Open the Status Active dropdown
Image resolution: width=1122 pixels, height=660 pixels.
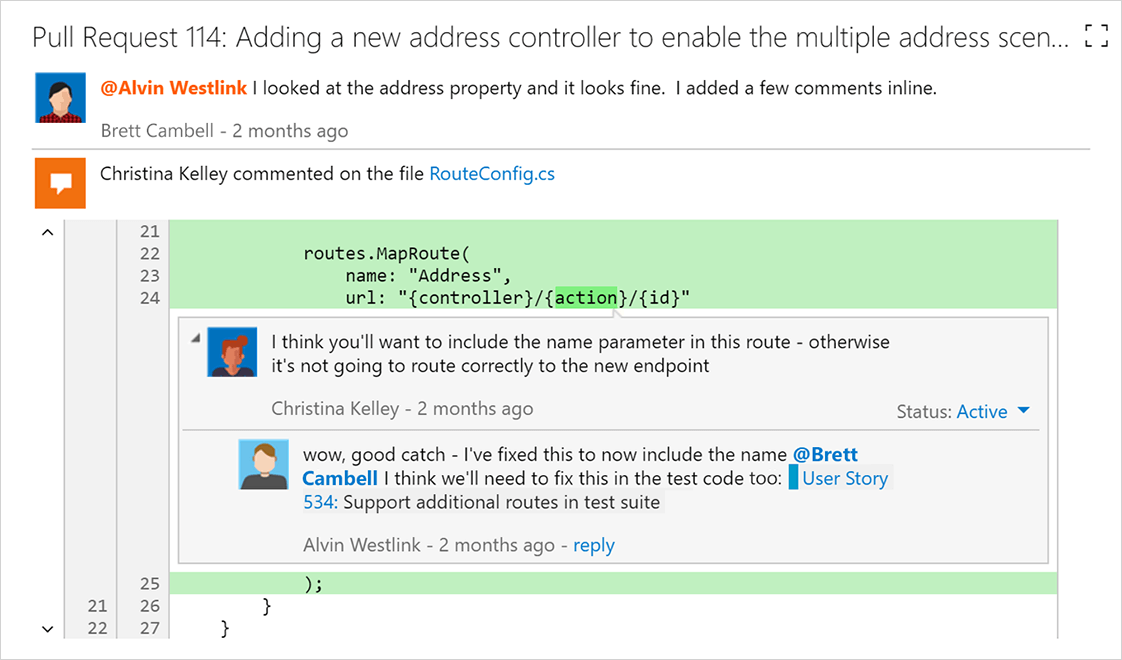pyautogui.click(x=1023, y=411)
